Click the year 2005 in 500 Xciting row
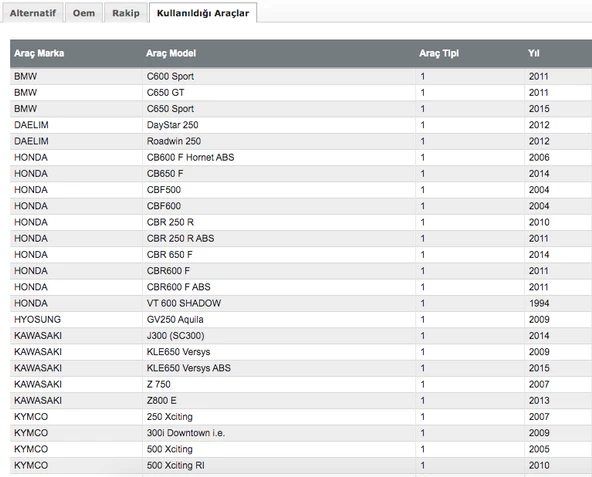Viewport: 592px width, 477px height. click(x=539, y=450)
